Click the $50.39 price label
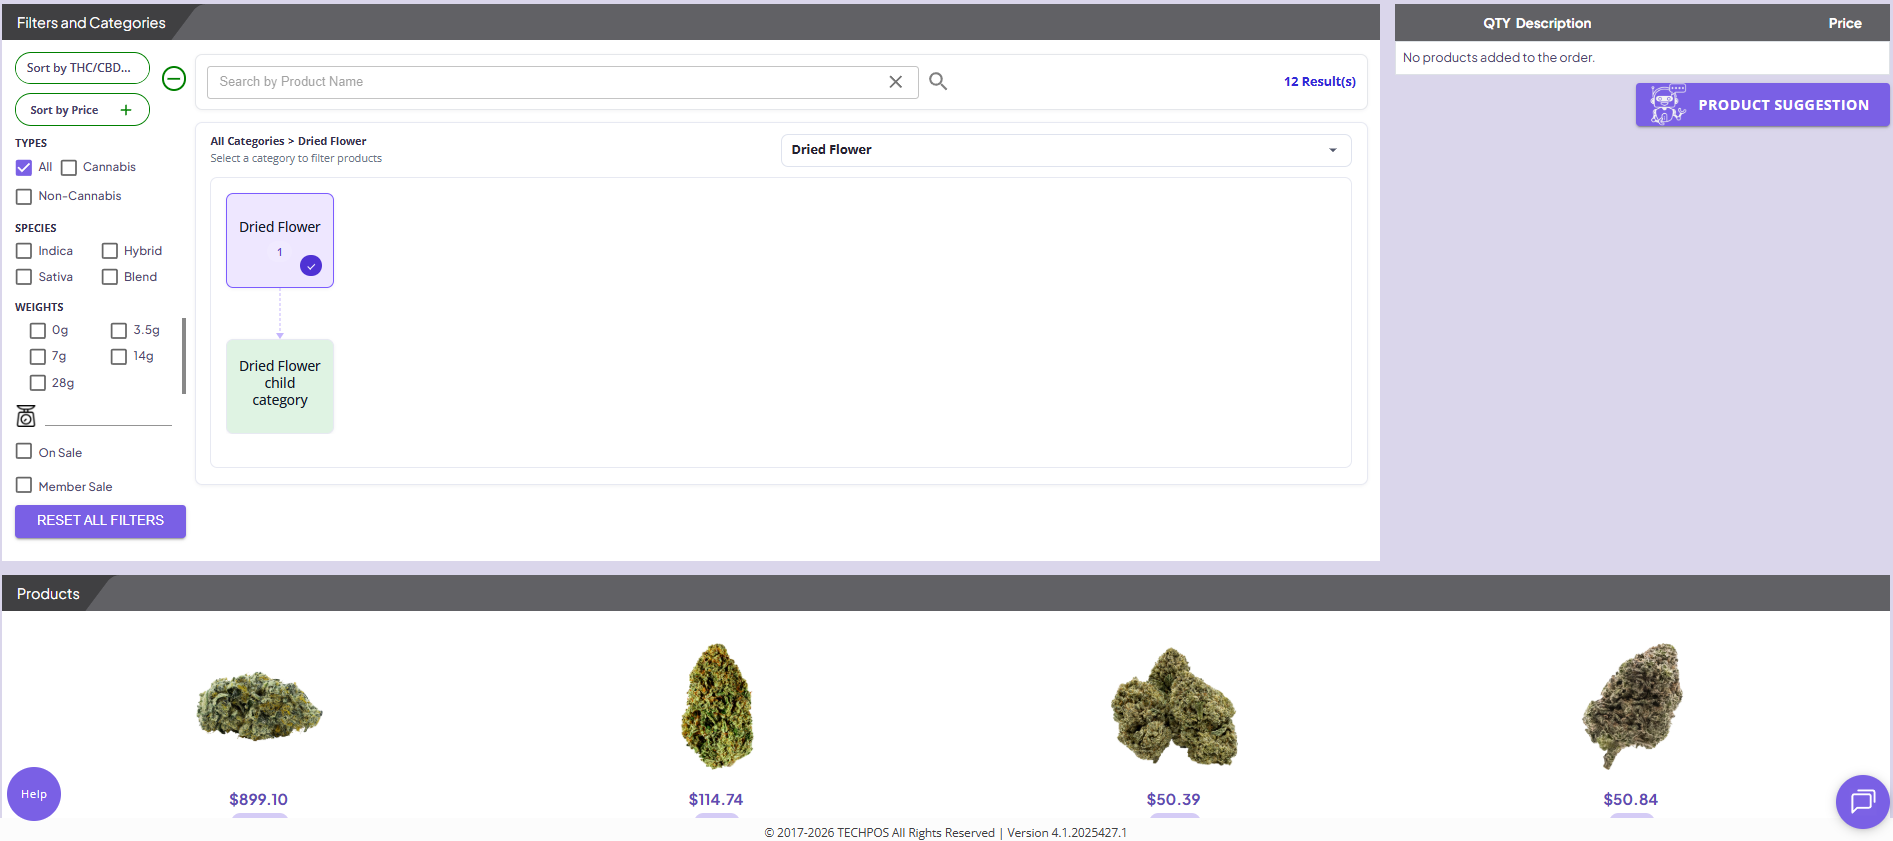Image resolution: width=1893 pixels, height=841 pixels. (1174, 799)
